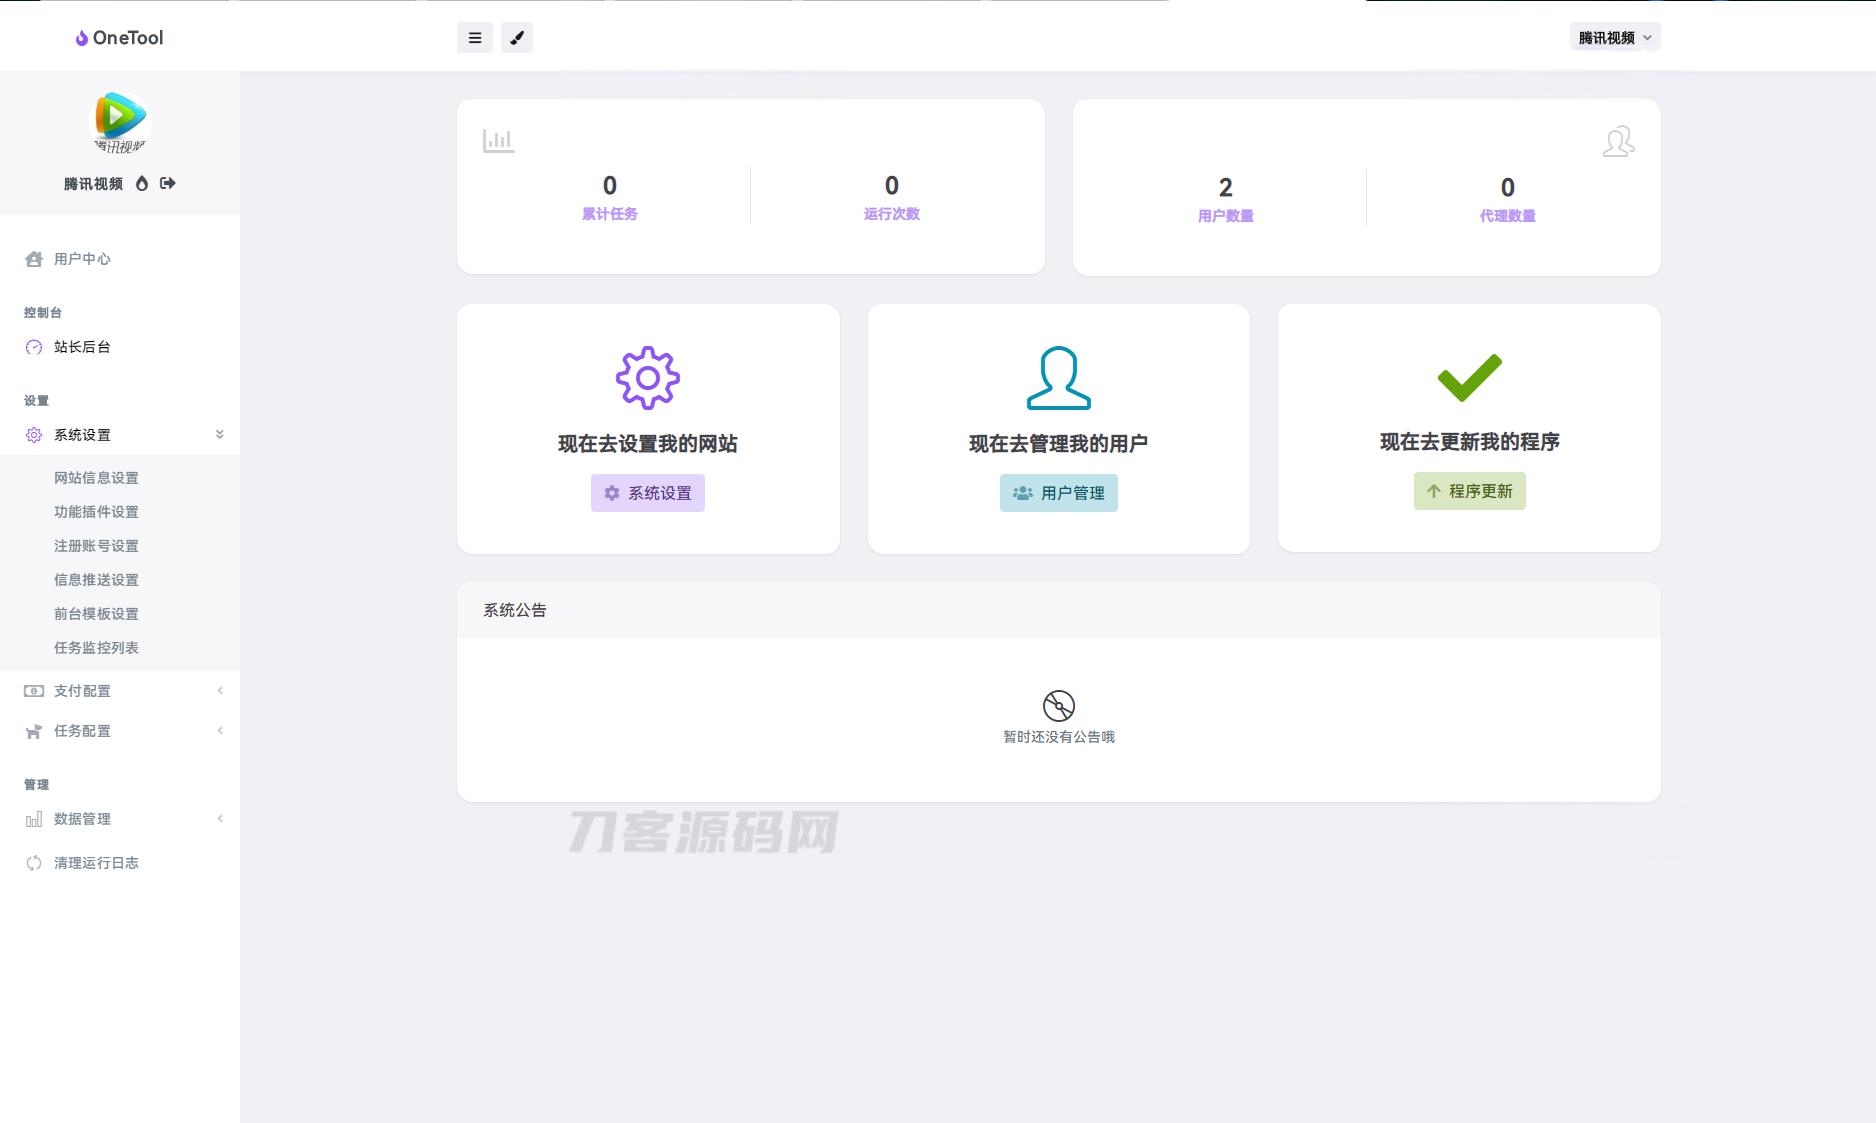This screenshot has height=1123, width=1876.
Task: Expand the 支付配置 menu arrow
Action: coord(220,691)
